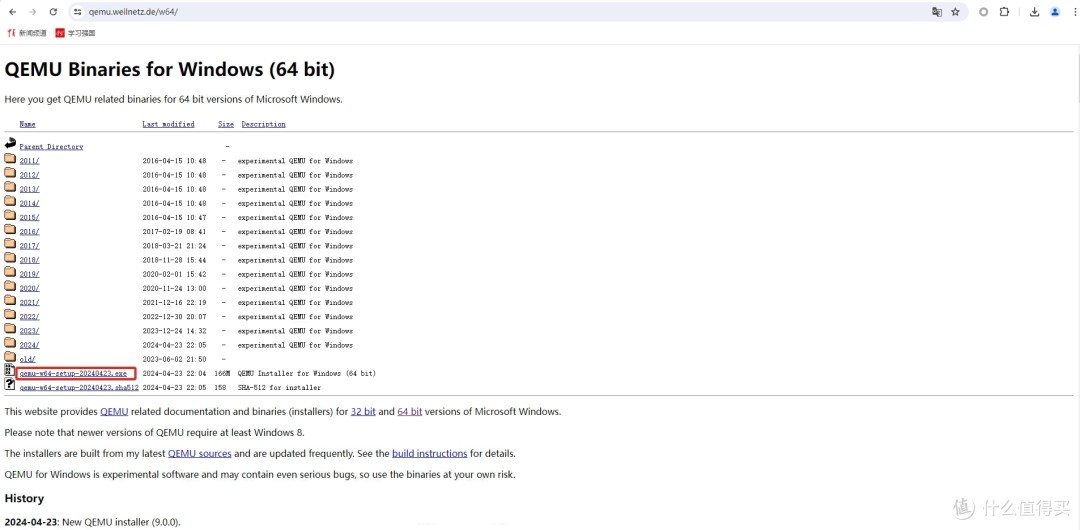Click date '2023-06-02 21:50'

174,359
